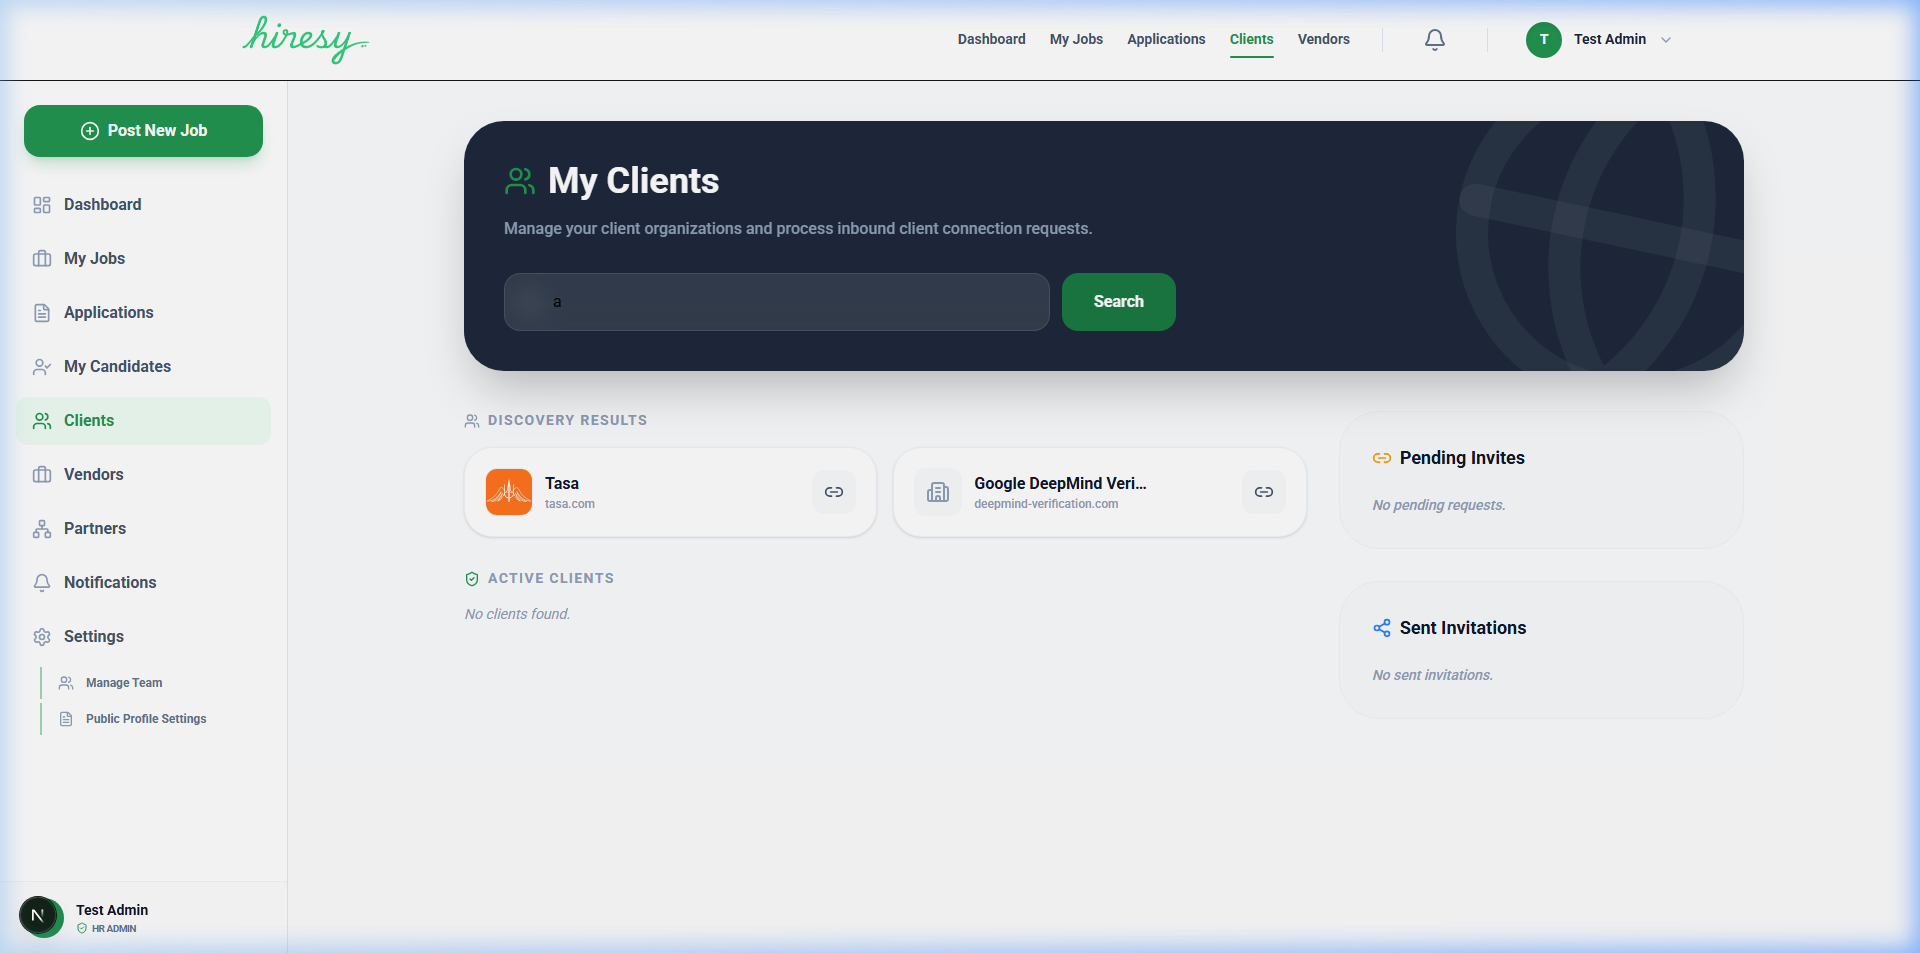Open Dashboard label in sidebar
Screen dimensions: 1920x953
click(103, 204)
